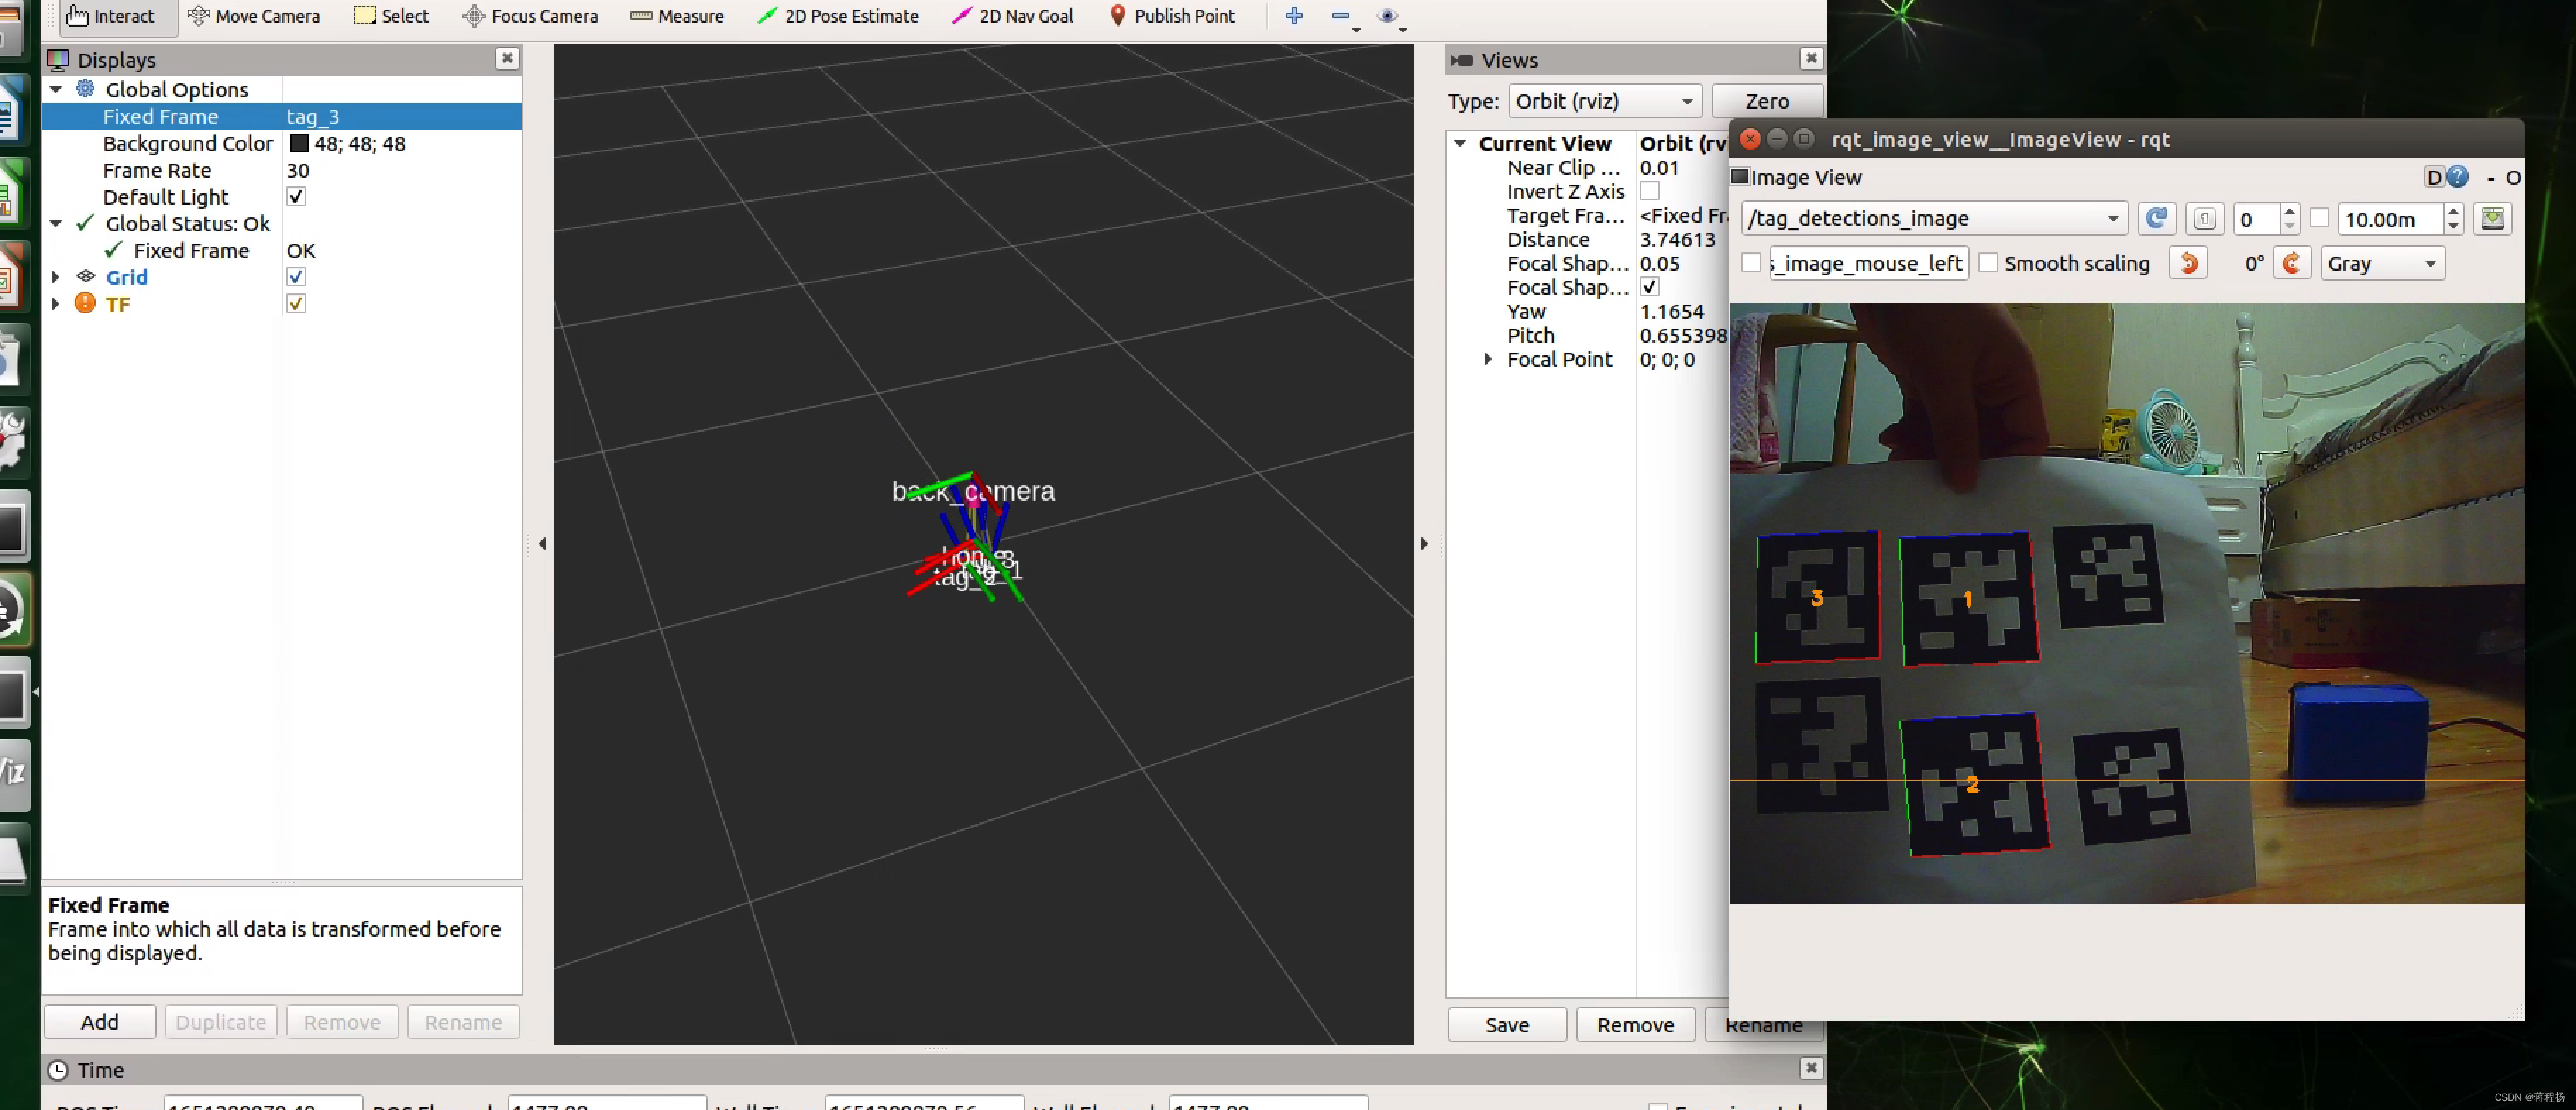Click the Zero button in Views panel

tap(1767, 100)
